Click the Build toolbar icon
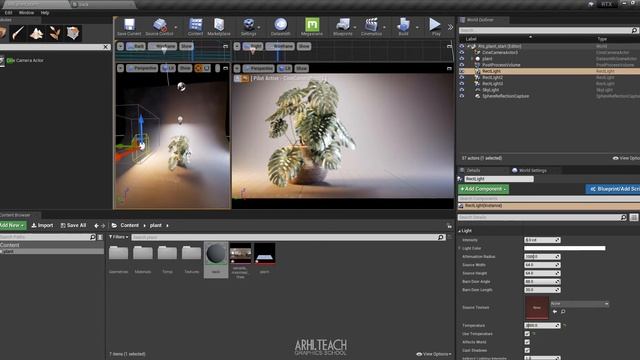 (x=403, y=27)
